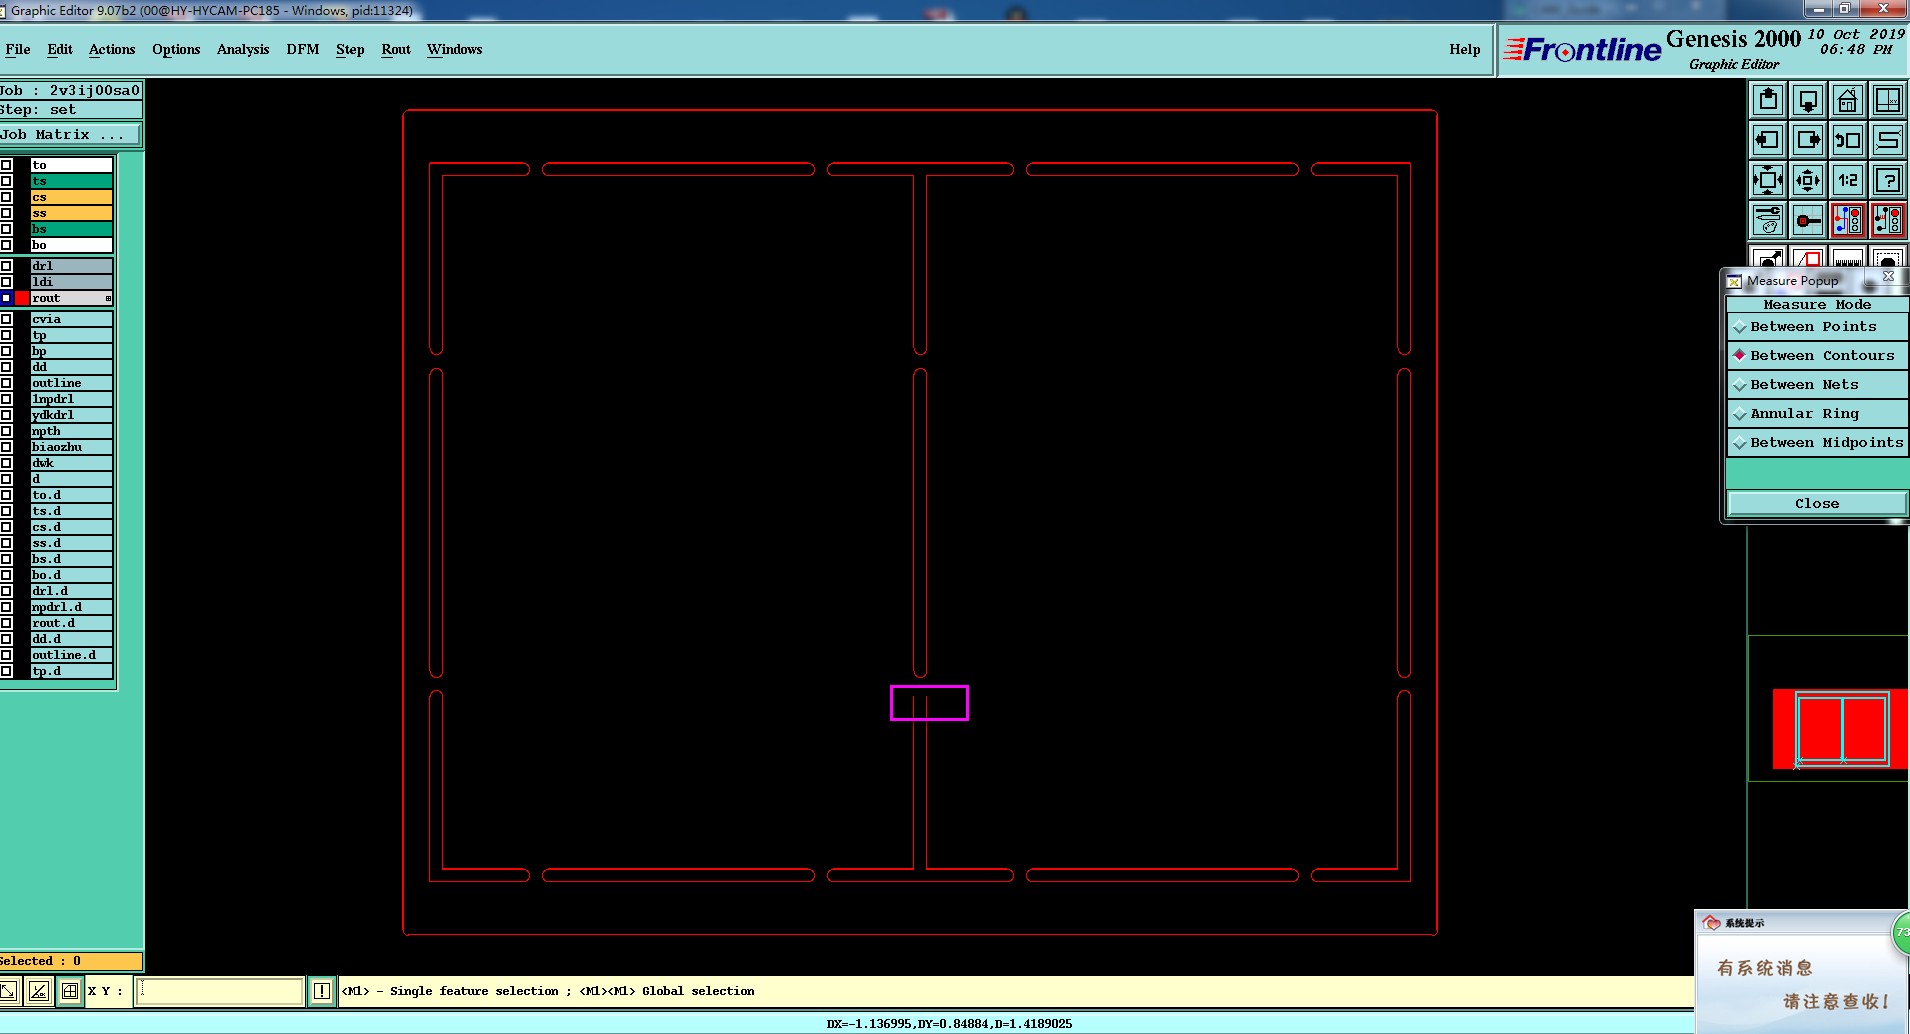Click the dotted area select icon
The width and height of the screenshot is (1910, 1034).
pyautogui.click(x=1888, y=257)
